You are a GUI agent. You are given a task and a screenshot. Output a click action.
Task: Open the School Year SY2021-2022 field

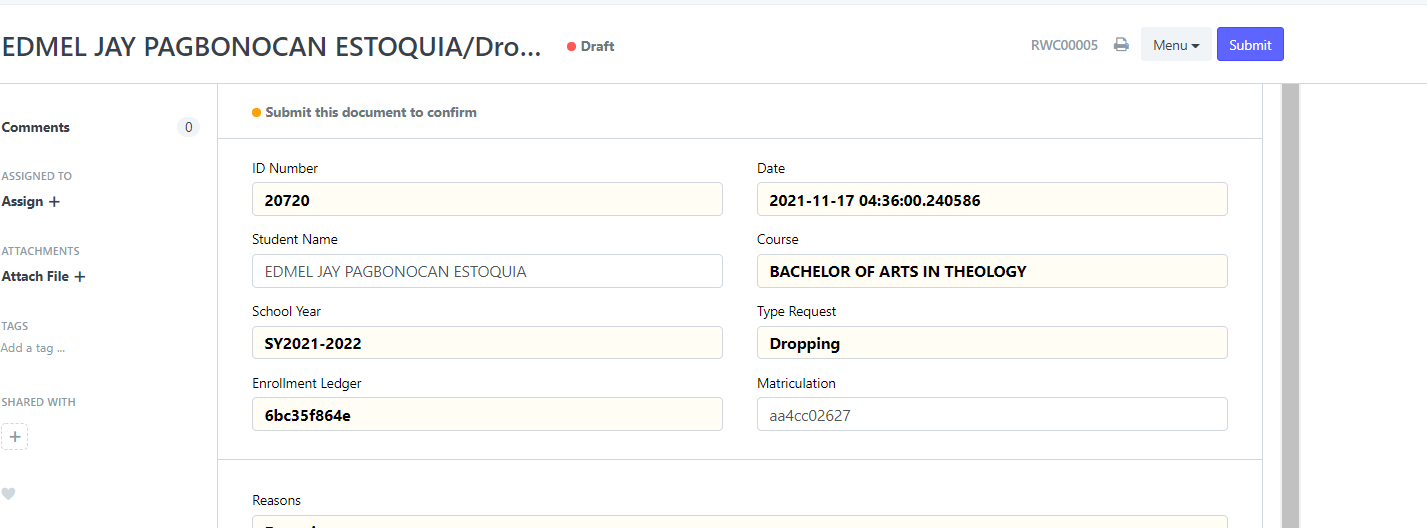[487, 343]
